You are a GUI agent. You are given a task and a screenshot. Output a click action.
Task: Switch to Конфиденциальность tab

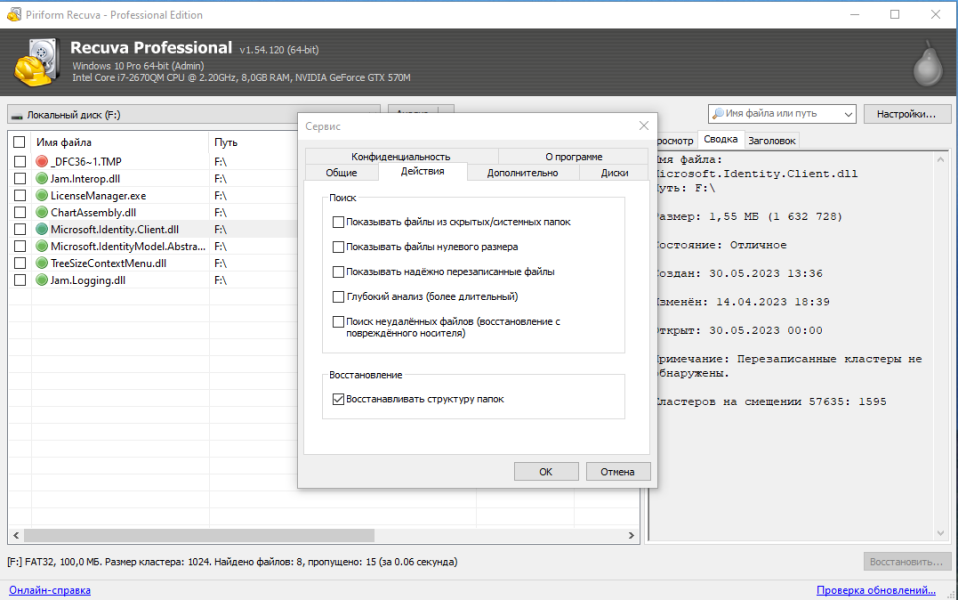click(401, 156)
